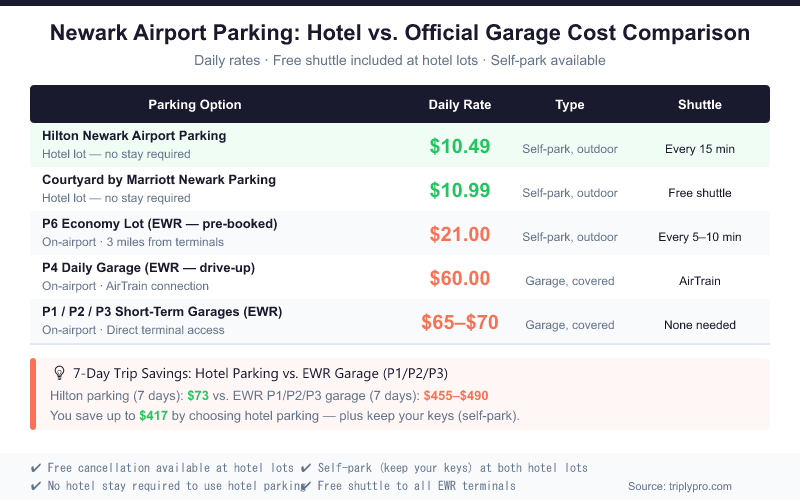Screen dimensions: 800x500
Task: Click the Daily Rate column header
Action: [460, 104]
